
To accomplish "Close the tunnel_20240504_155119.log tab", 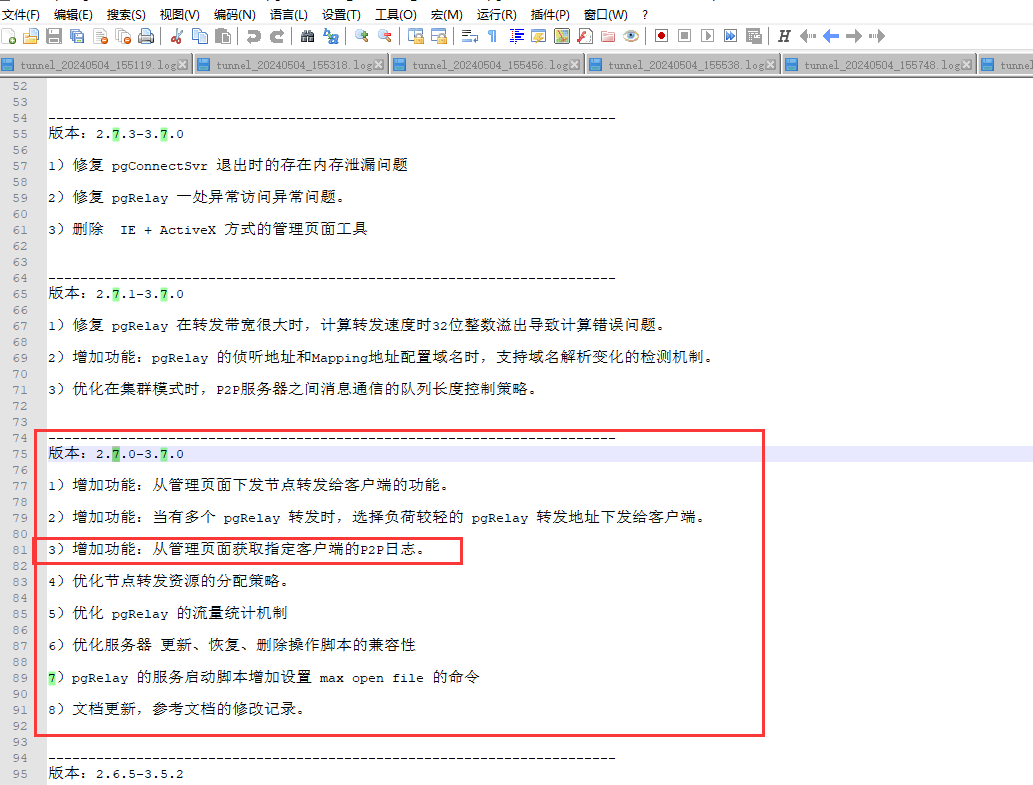I will click(184, 65).
